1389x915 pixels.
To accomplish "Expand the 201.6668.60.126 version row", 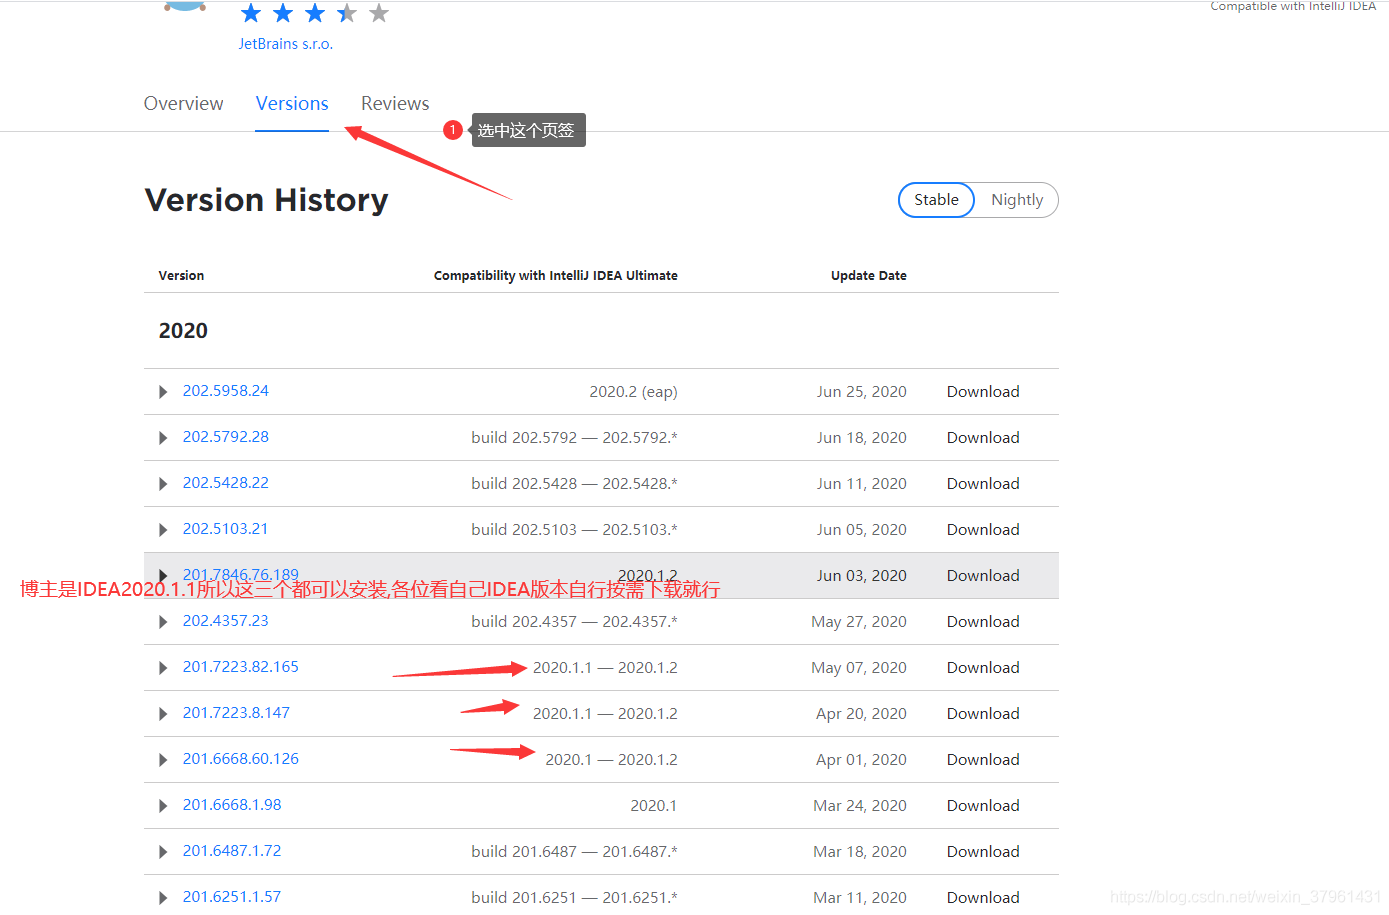I will pos(163,760).
